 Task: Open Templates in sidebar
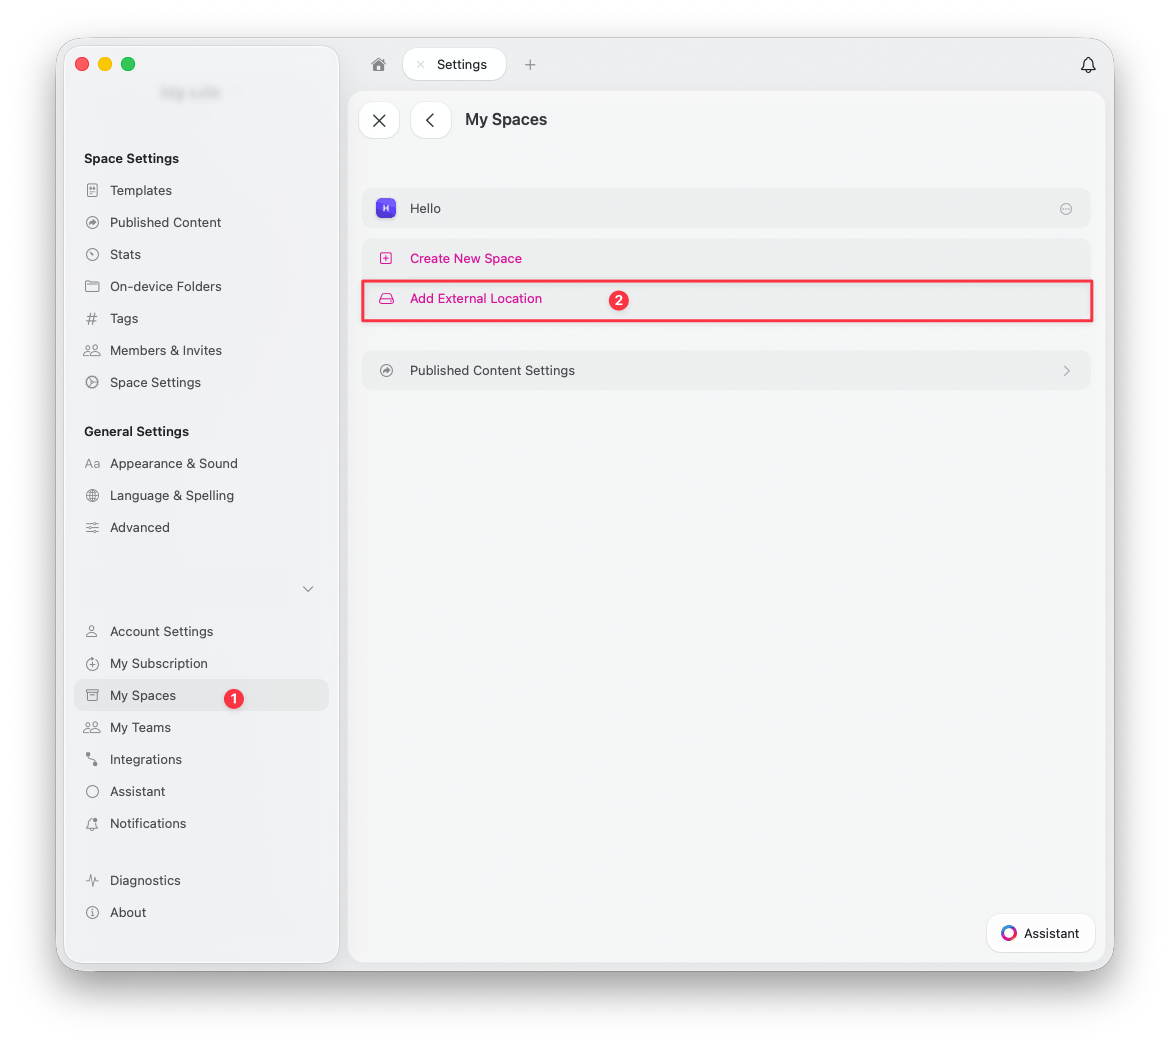[141, 190]
